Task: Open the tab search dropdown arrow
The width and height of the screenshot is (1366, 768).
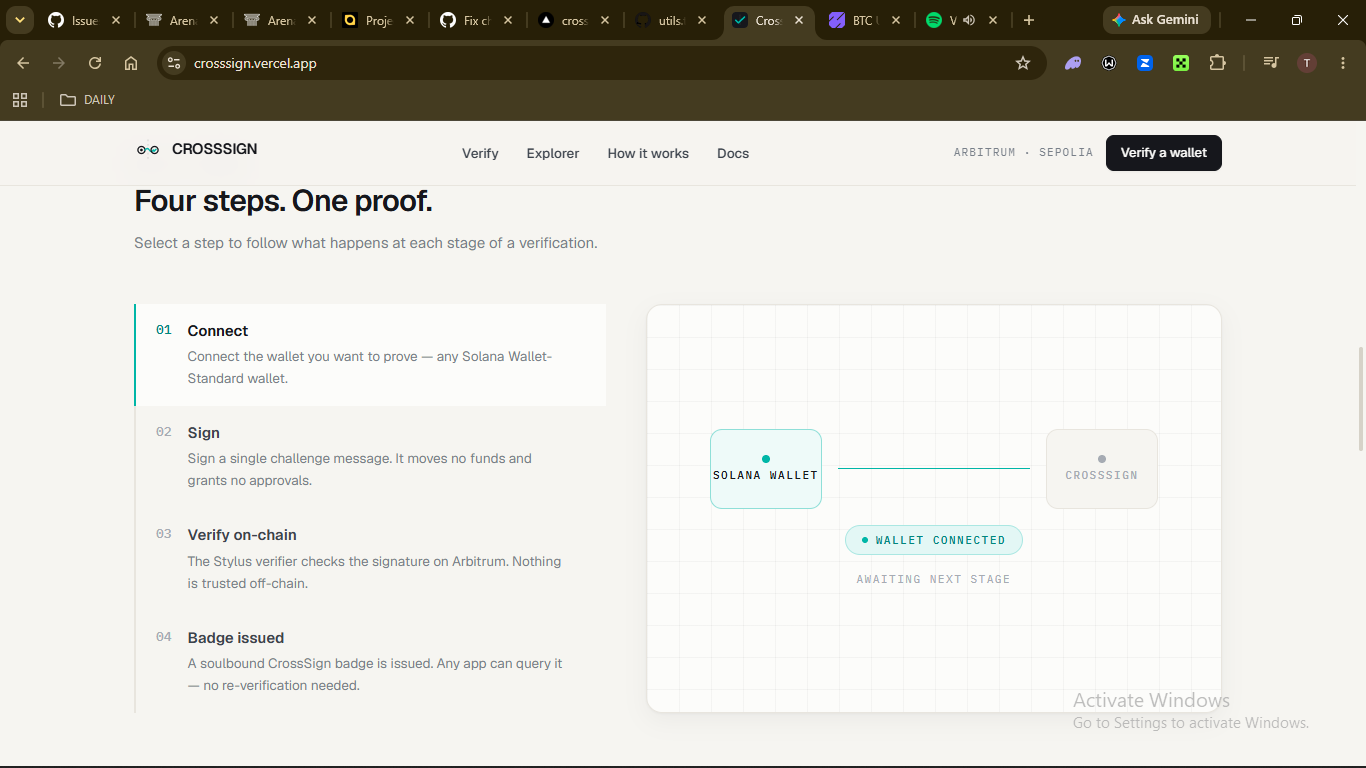Action: coord(19,20)
